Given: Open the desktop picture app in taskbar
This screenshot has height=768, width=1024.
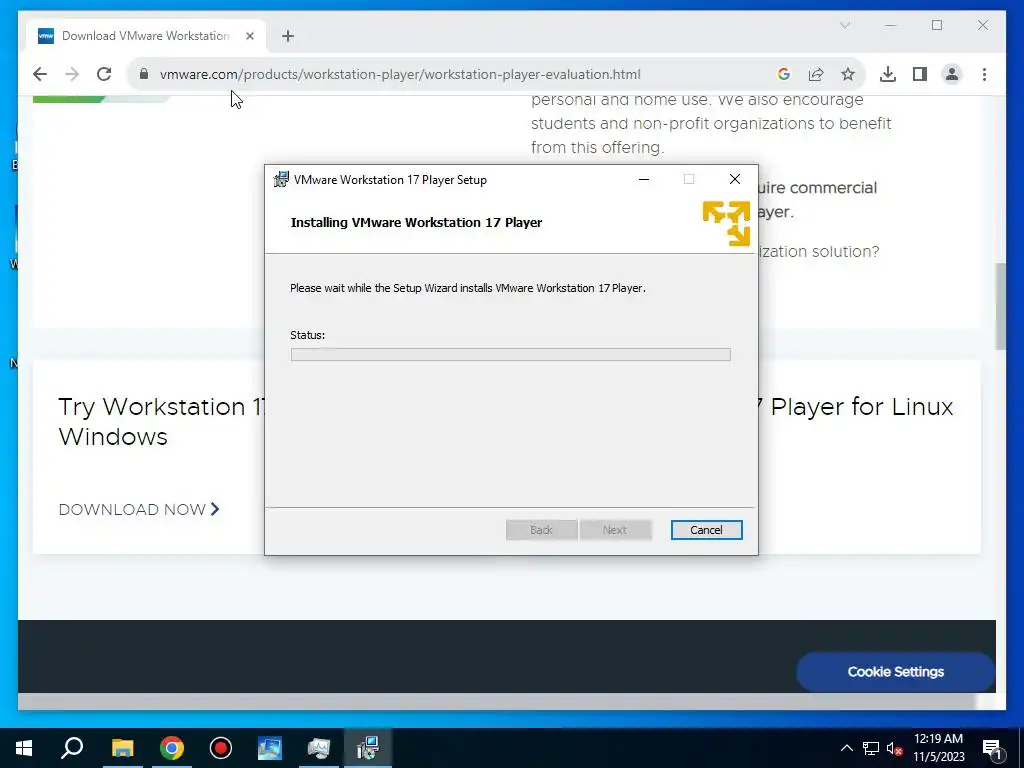Looking at the screenshot, I should coord(270,748).
